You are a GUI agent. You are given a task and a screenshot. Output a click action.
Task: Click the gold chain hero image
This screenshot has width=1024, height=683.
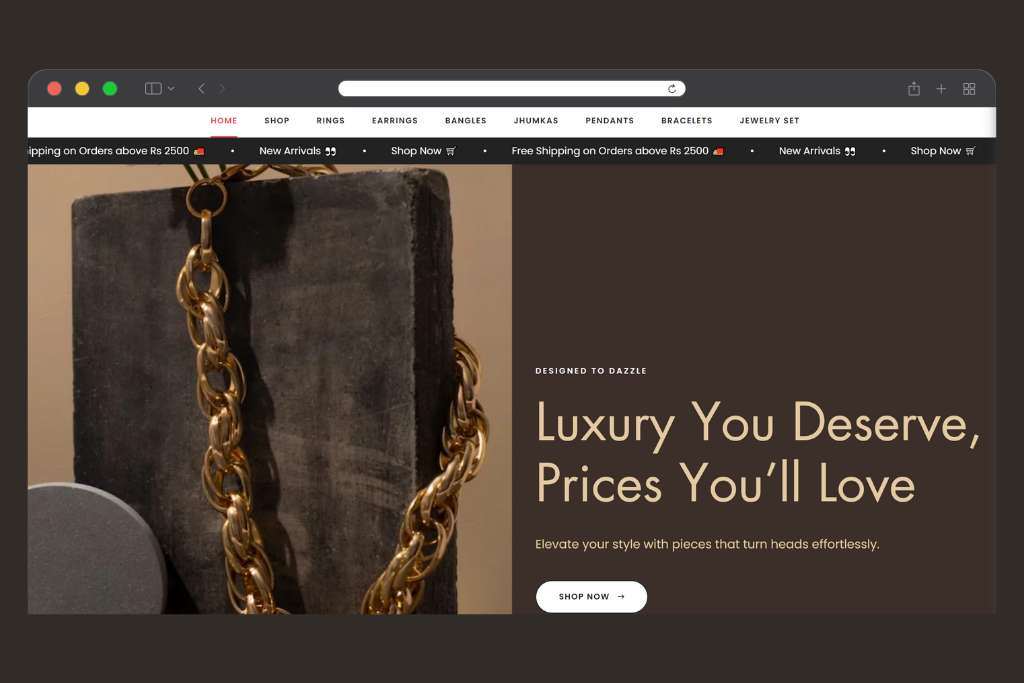(270, 389)
